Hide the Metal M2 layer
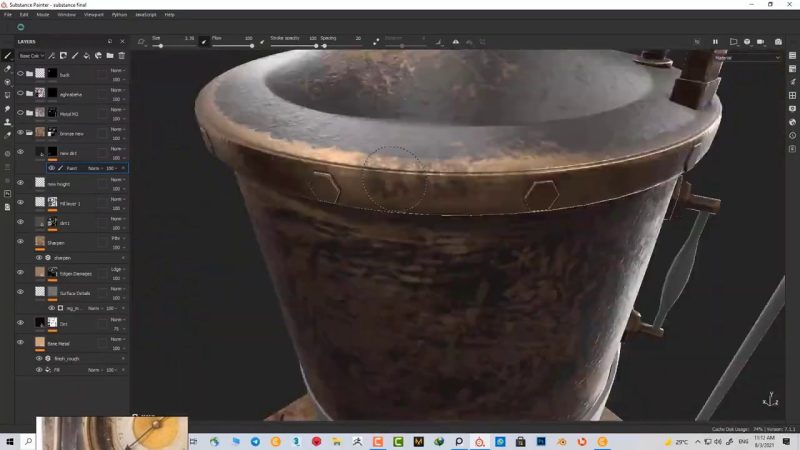Screen dimensions: 800x450 click(20, 113)
